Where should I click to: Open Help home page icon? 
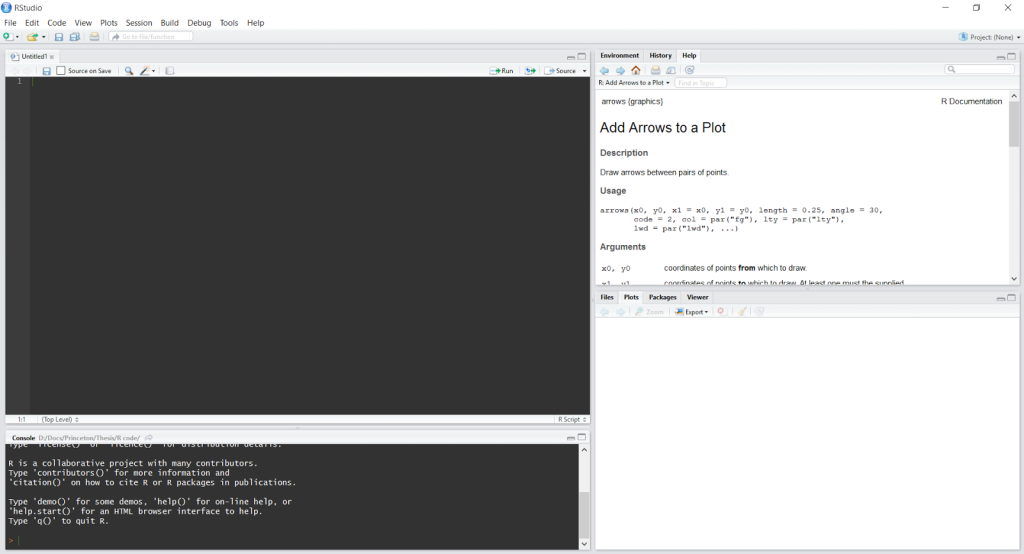(x=635, y=71)
